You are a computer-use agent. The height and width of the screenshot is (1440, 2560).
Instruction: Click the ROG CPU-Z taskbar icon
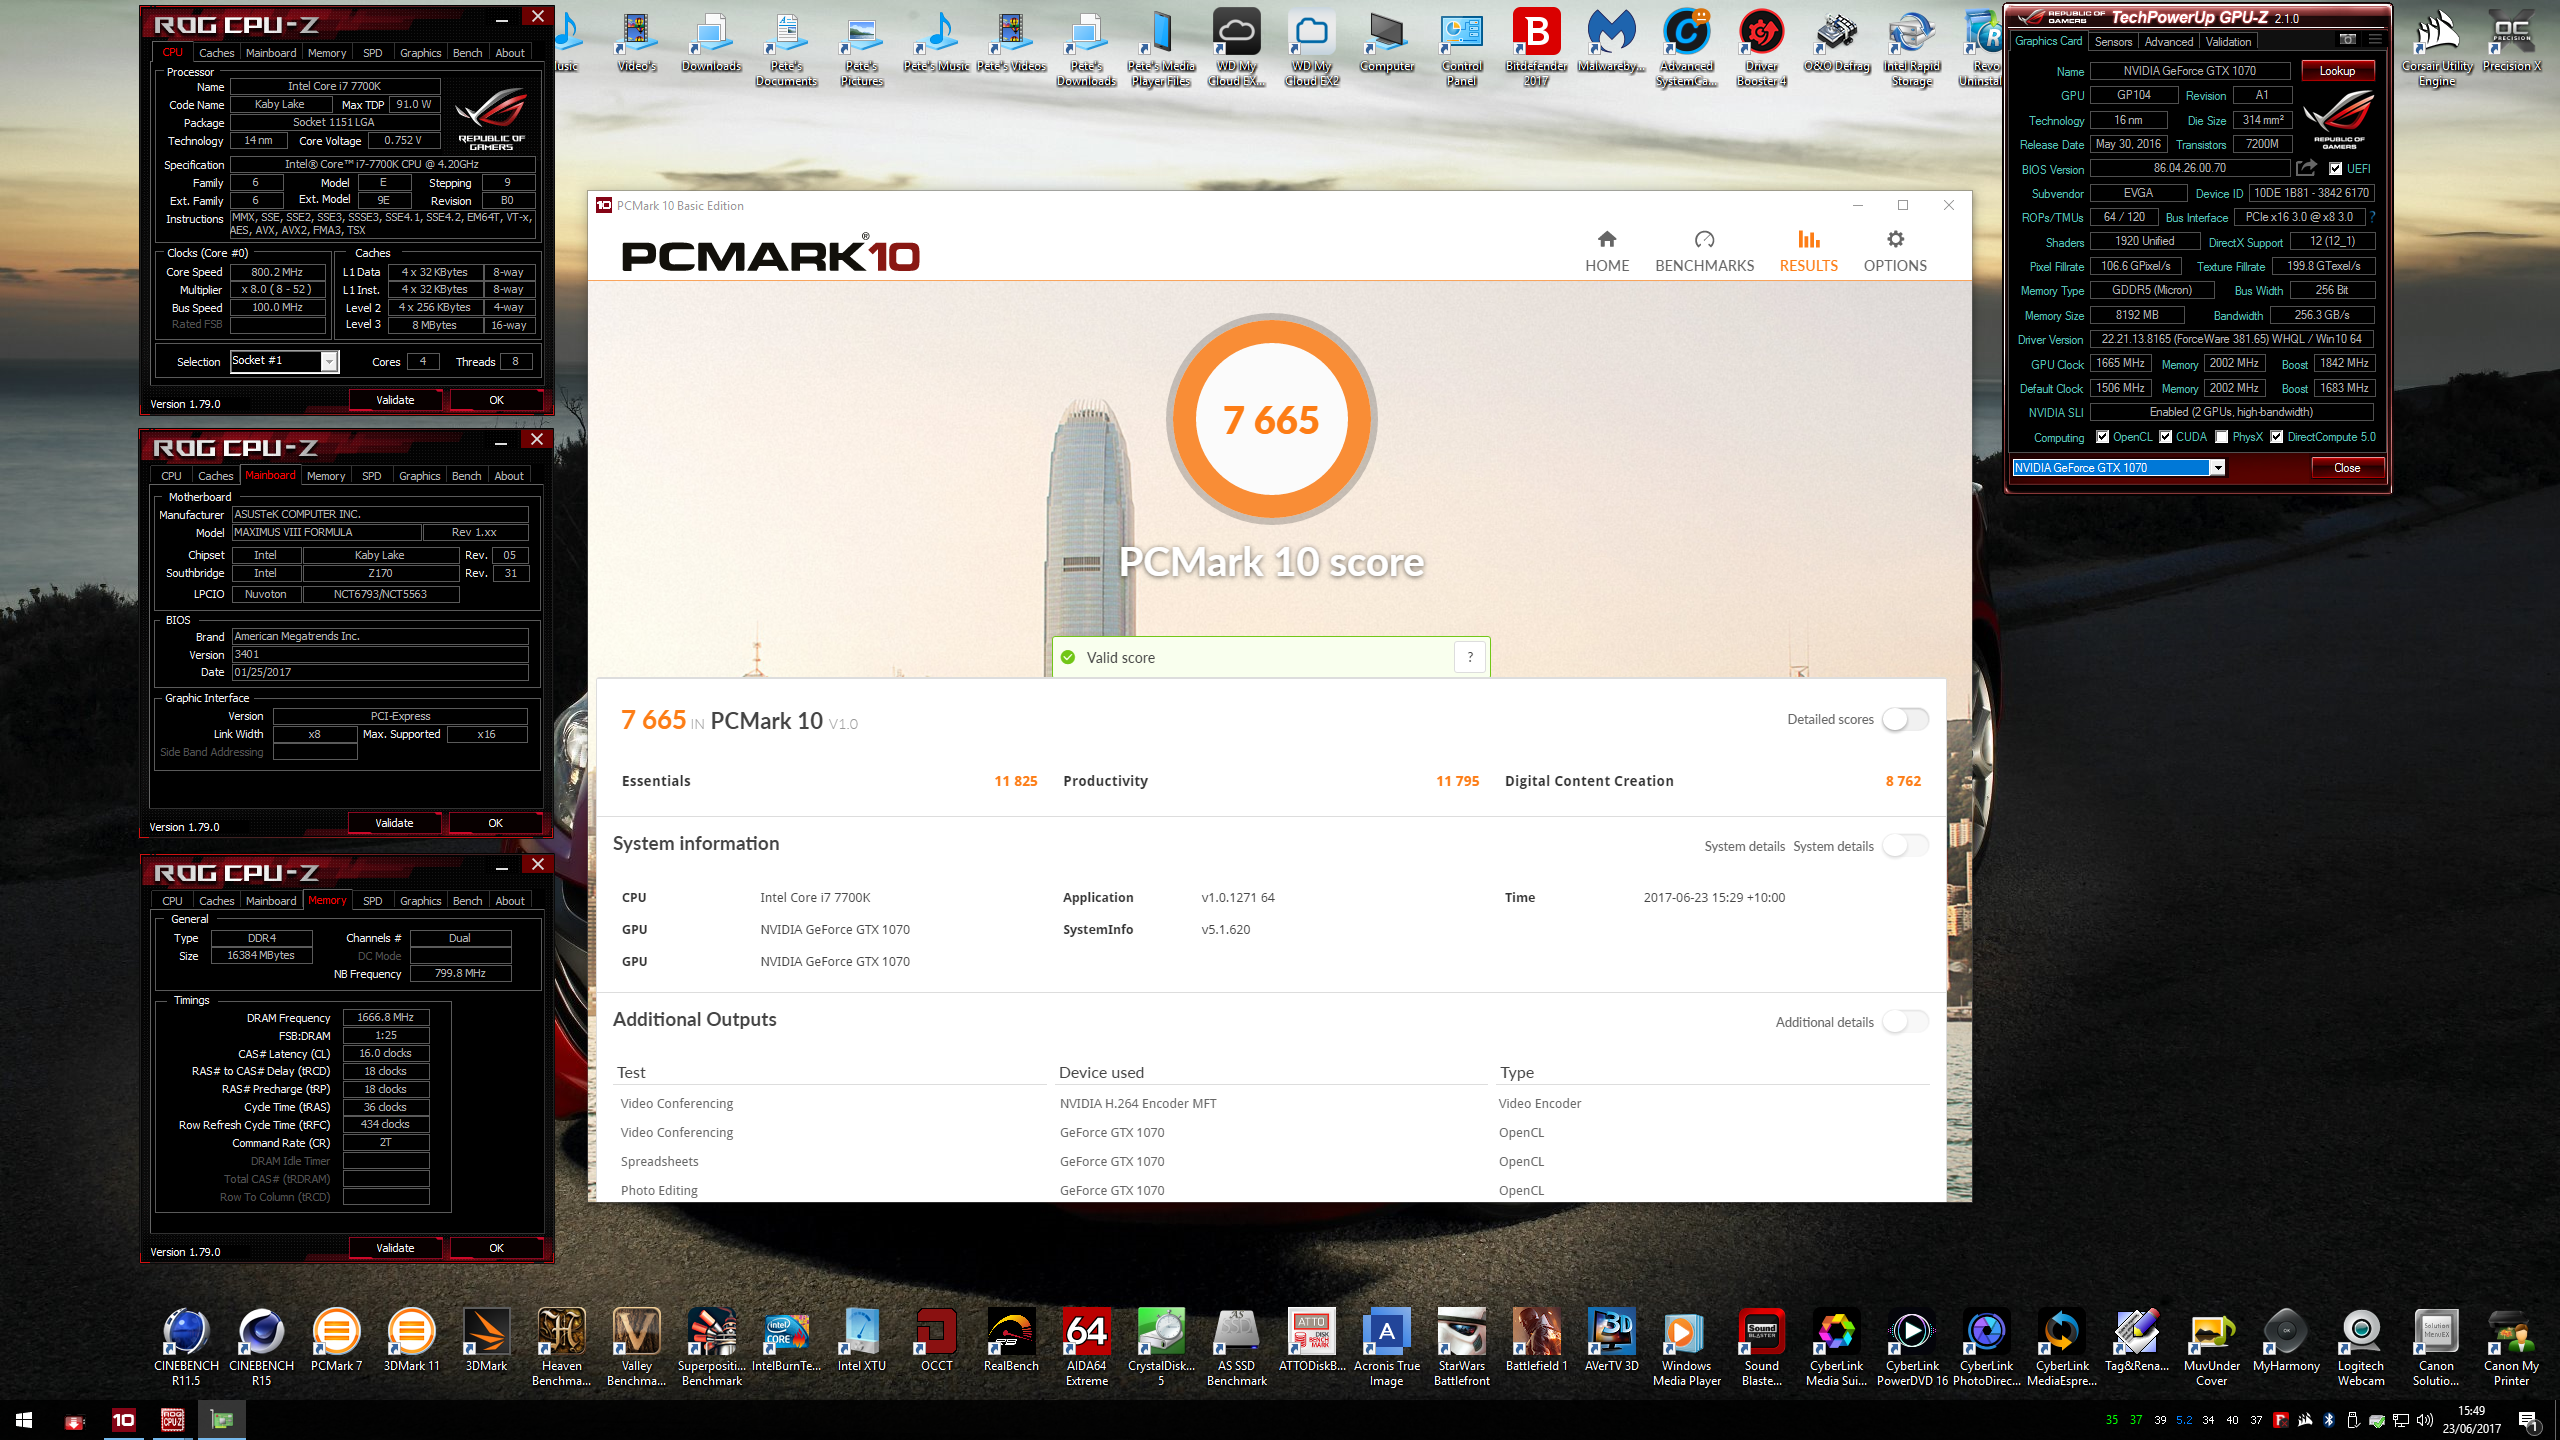172,1420
